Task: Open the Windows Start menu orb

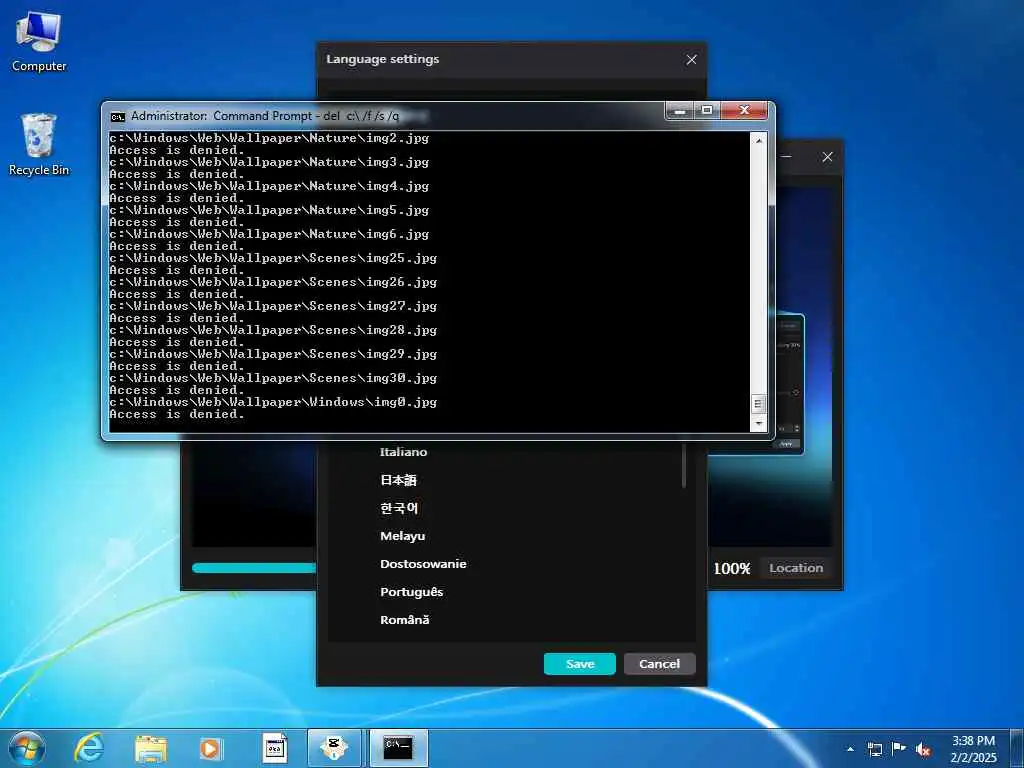Action: tap(27, 748)
